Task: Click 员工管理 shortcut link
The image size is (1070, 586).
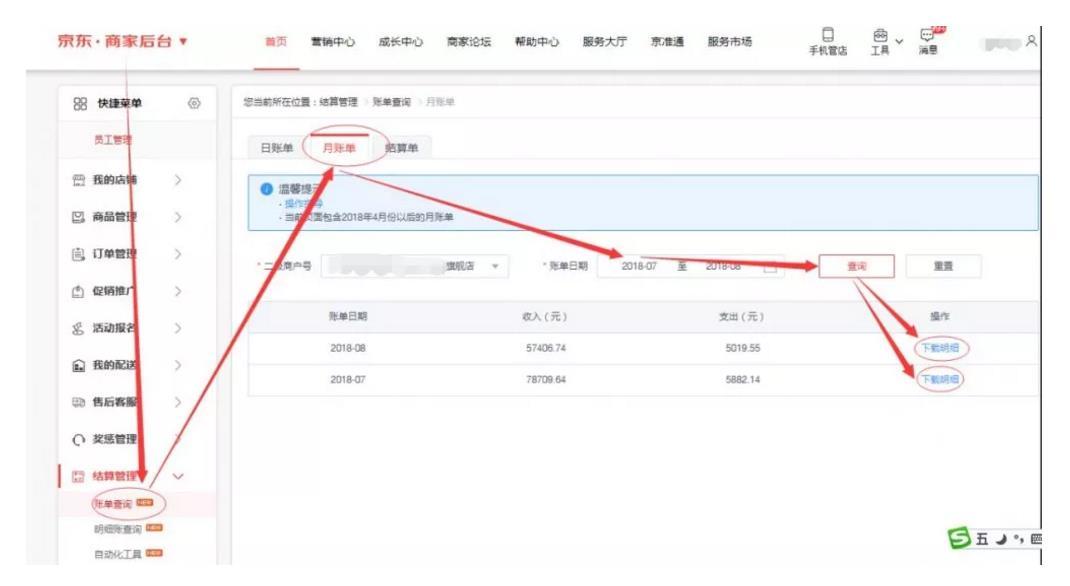Action: (113, 140)
